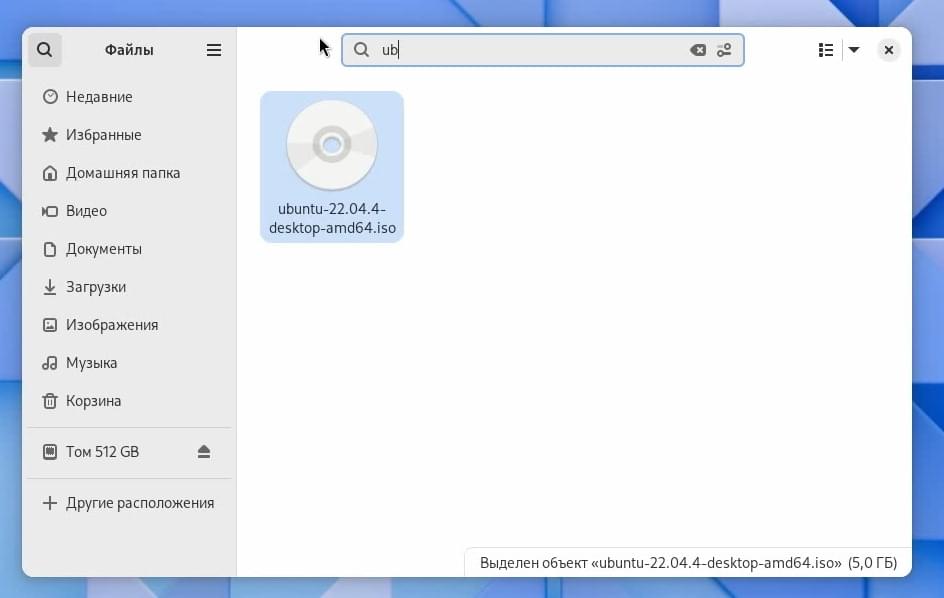Click the music note icon beside Музыка
Viewport: 944px width, 598px height.
pos(50,363)
